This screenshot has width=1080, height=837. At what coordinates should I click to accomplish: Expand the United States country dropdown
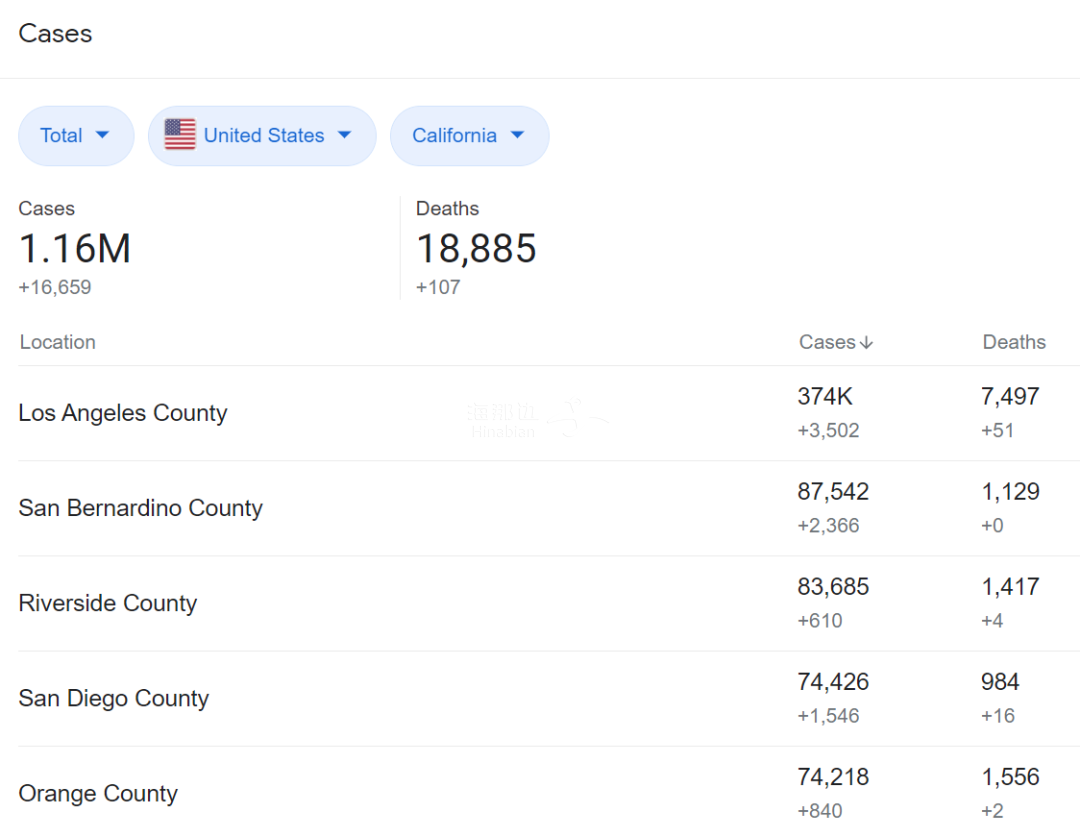pyautogui.click(x=263, y=136)
